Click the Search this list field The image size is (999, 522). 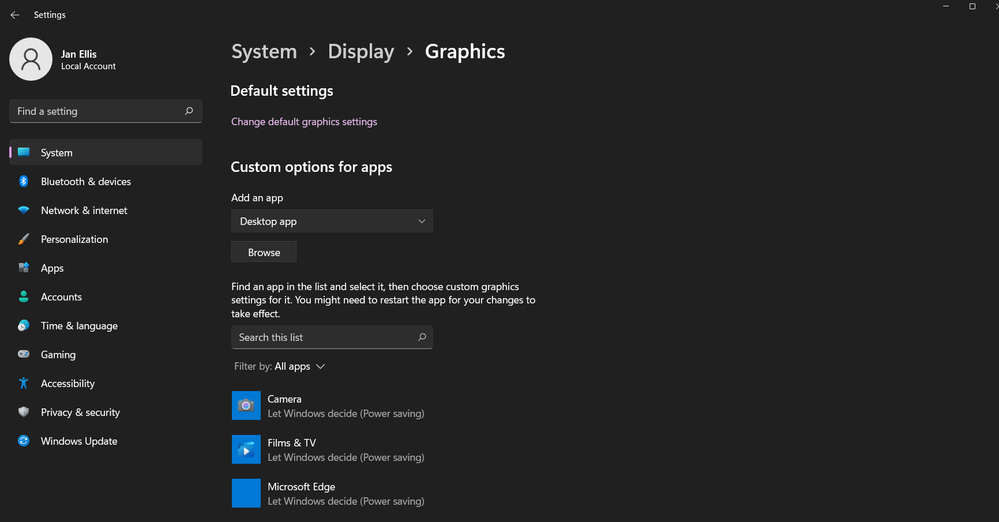pyautogui.click(x=325, y=337)
